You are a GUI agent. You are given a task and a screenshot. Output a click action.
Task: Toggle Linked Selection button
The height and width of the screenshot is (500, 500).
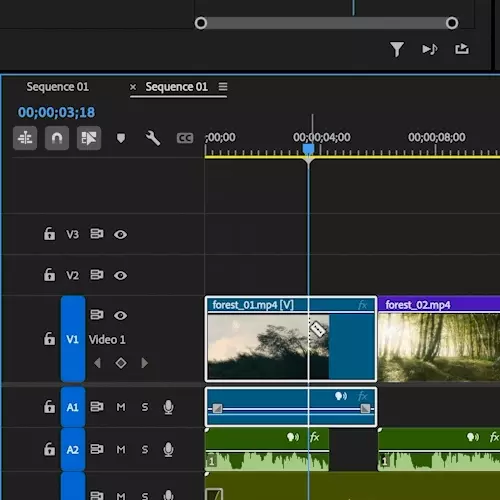click(89, 138)
